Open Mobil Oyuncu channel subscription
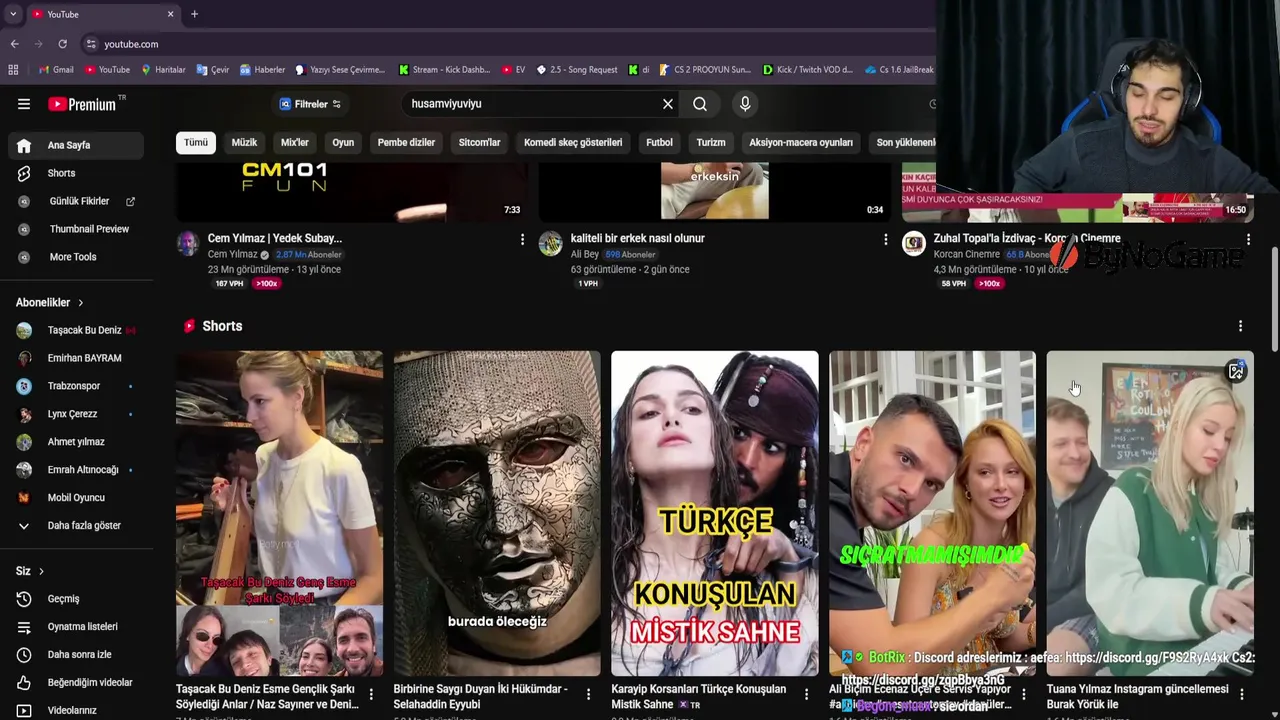The width and height of the screenshot is (1280, 720). [76, 498]
